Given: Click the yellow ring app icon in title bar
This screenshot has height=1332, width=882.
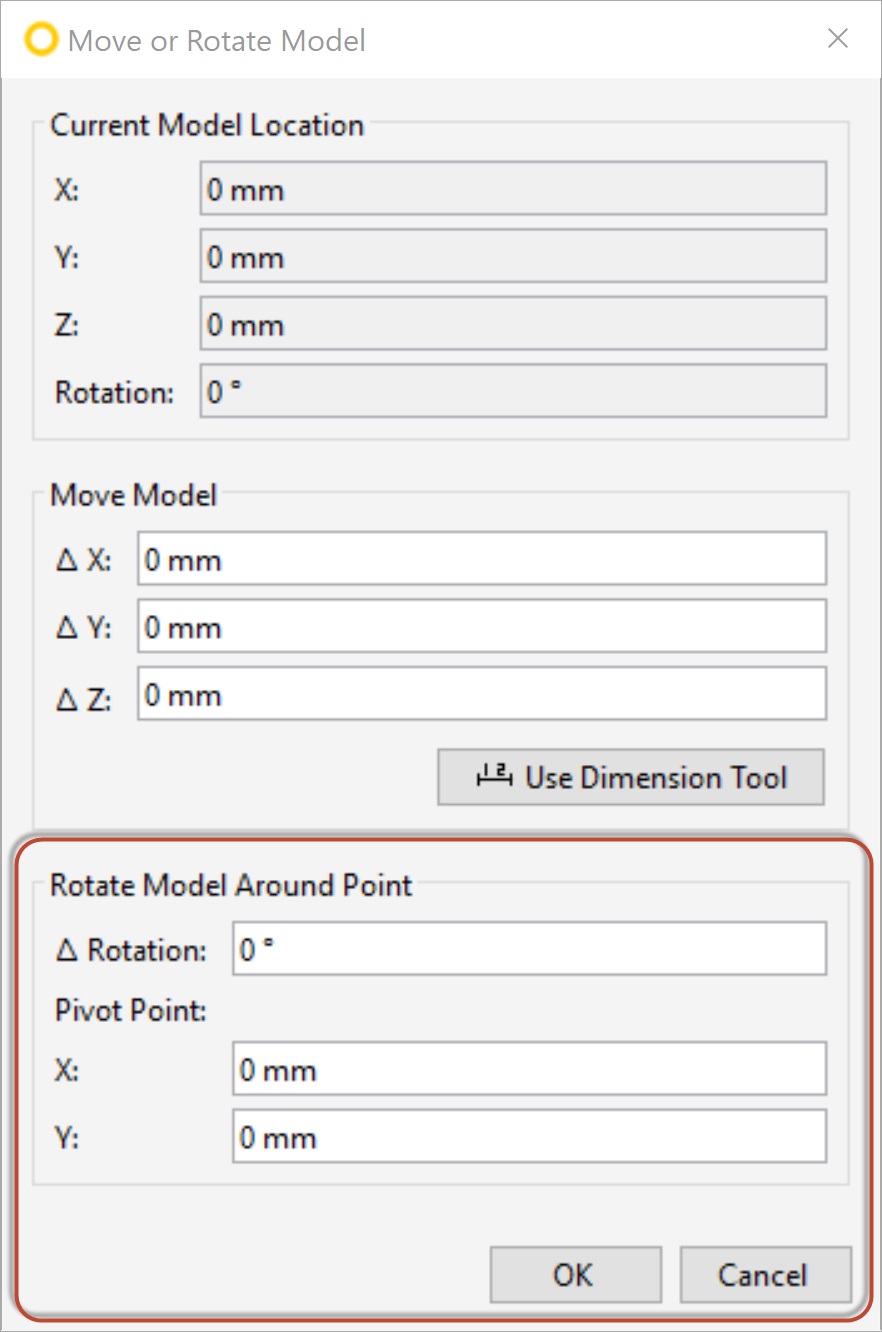Looking at the screenshot, I should click(41, 40).
